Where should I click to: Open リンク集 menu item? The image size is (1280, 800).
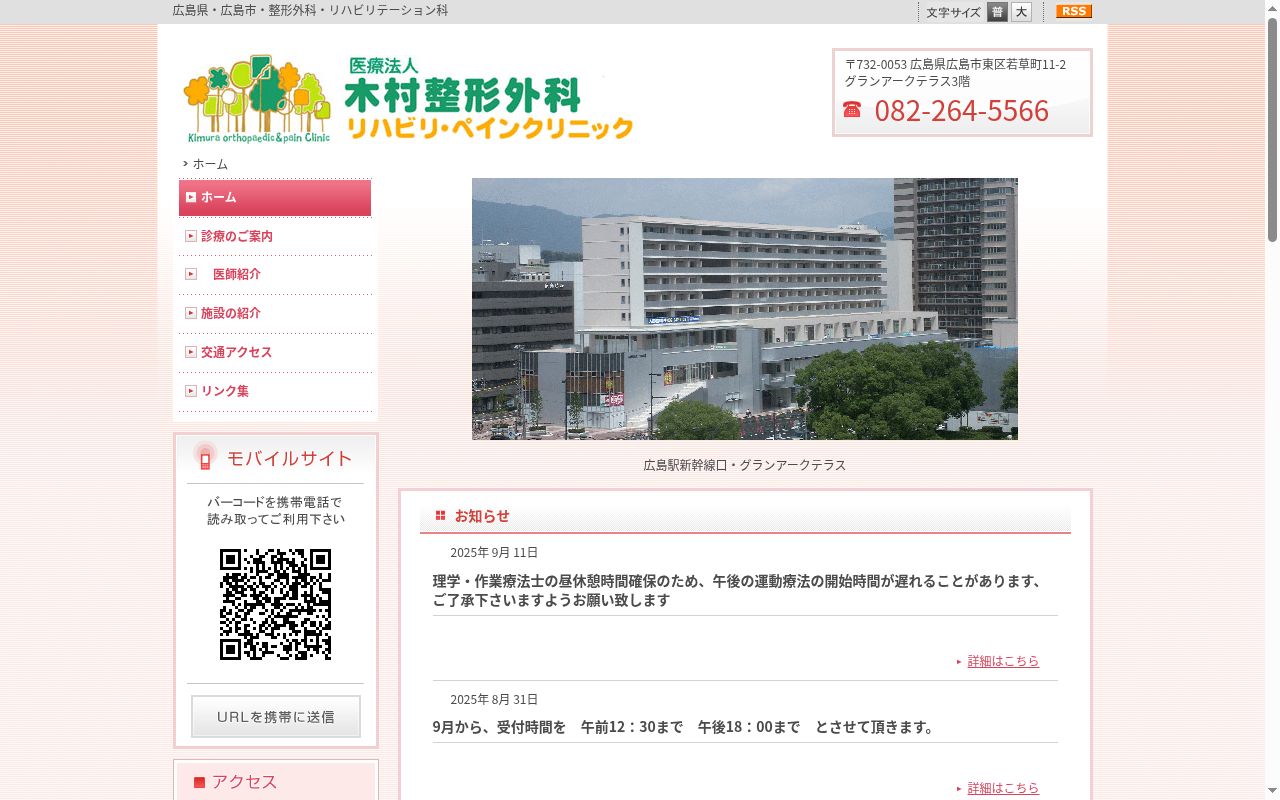225,391
